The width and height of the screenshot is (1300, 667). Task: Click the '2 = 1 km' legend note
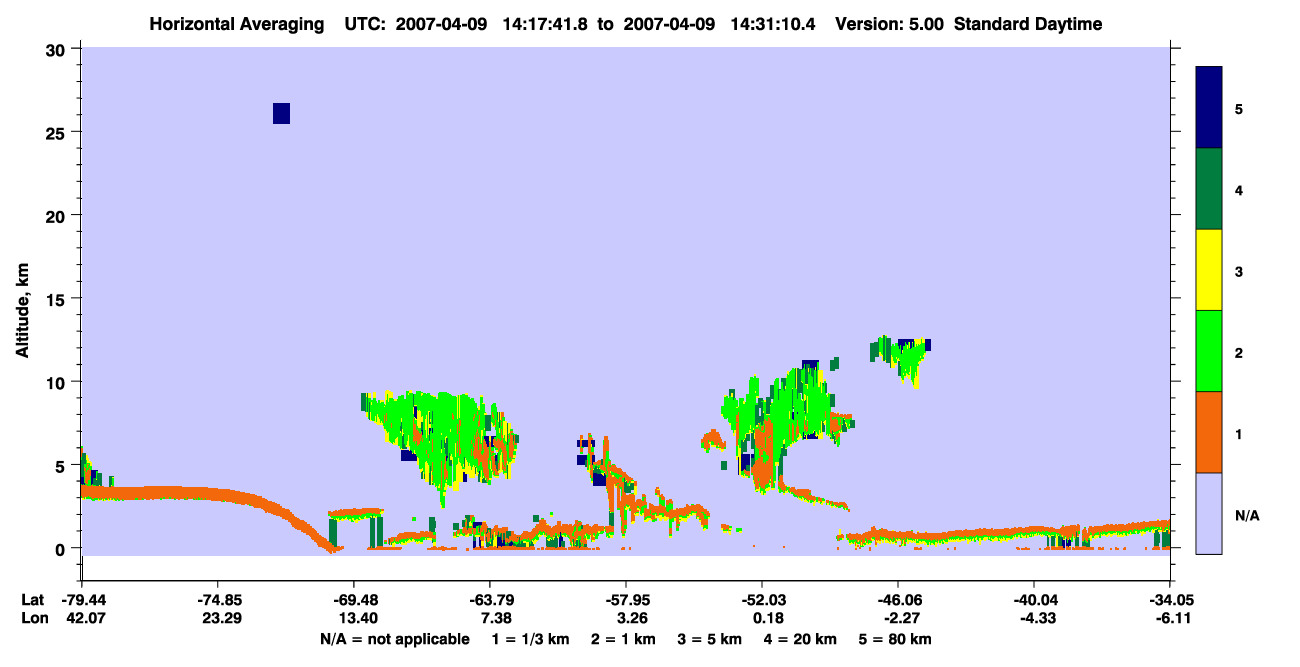click(x=623, y=639)
